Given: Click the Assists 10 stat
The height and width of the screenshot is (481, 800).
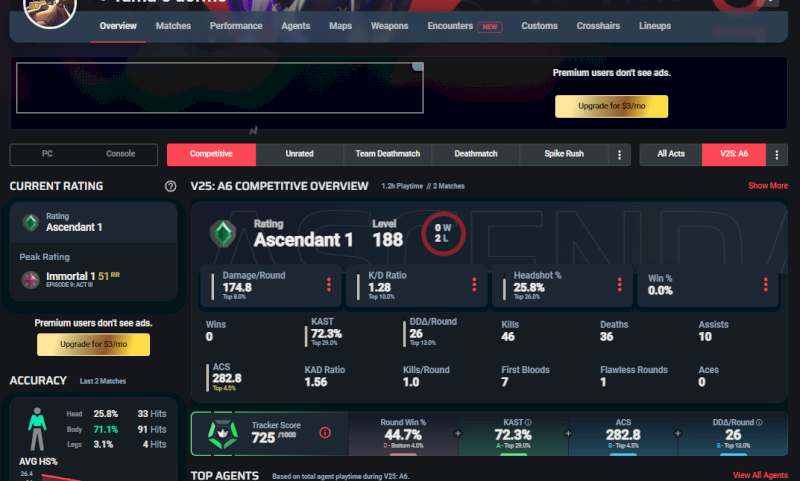Looking at the screenshot, I should [713, 331].
